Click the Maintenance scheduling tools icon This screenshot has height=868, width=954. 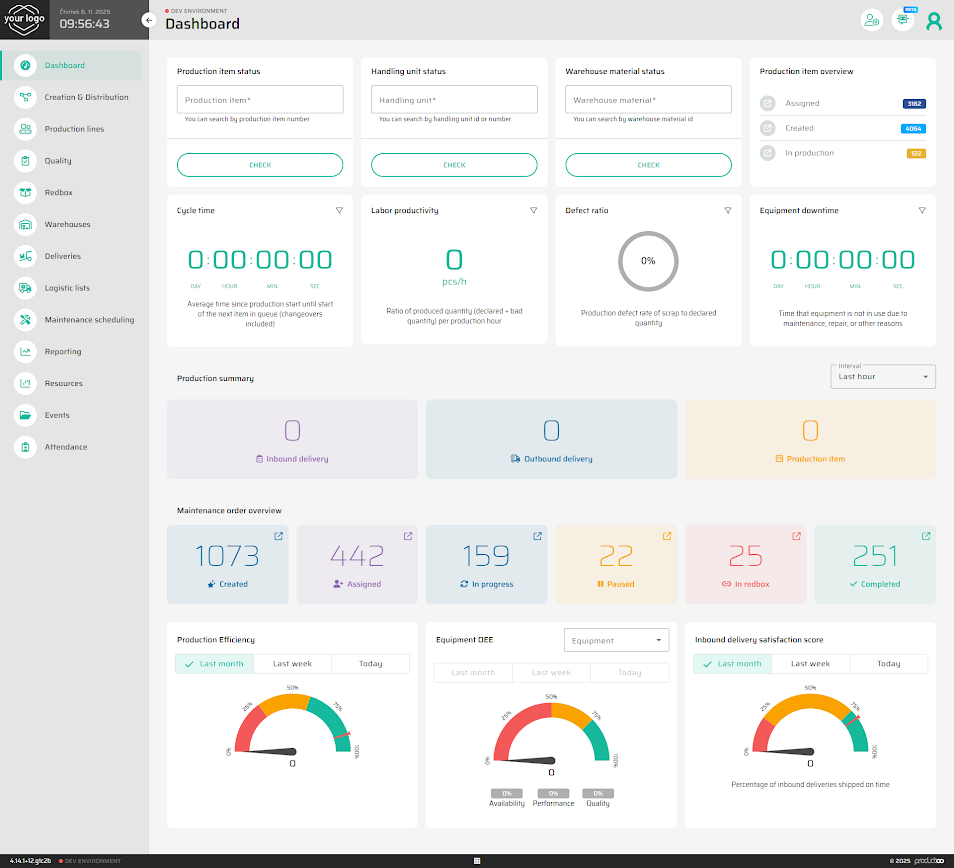pos(25,320)
